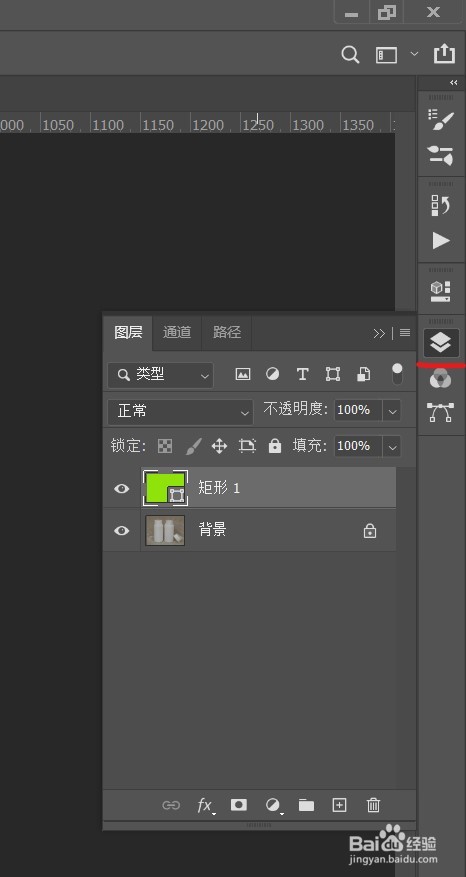Expand the workspace switcher dropdown arrow
The width and height of the screenshot is (466, 877).
pyautogui.click(x=414, y=54)
